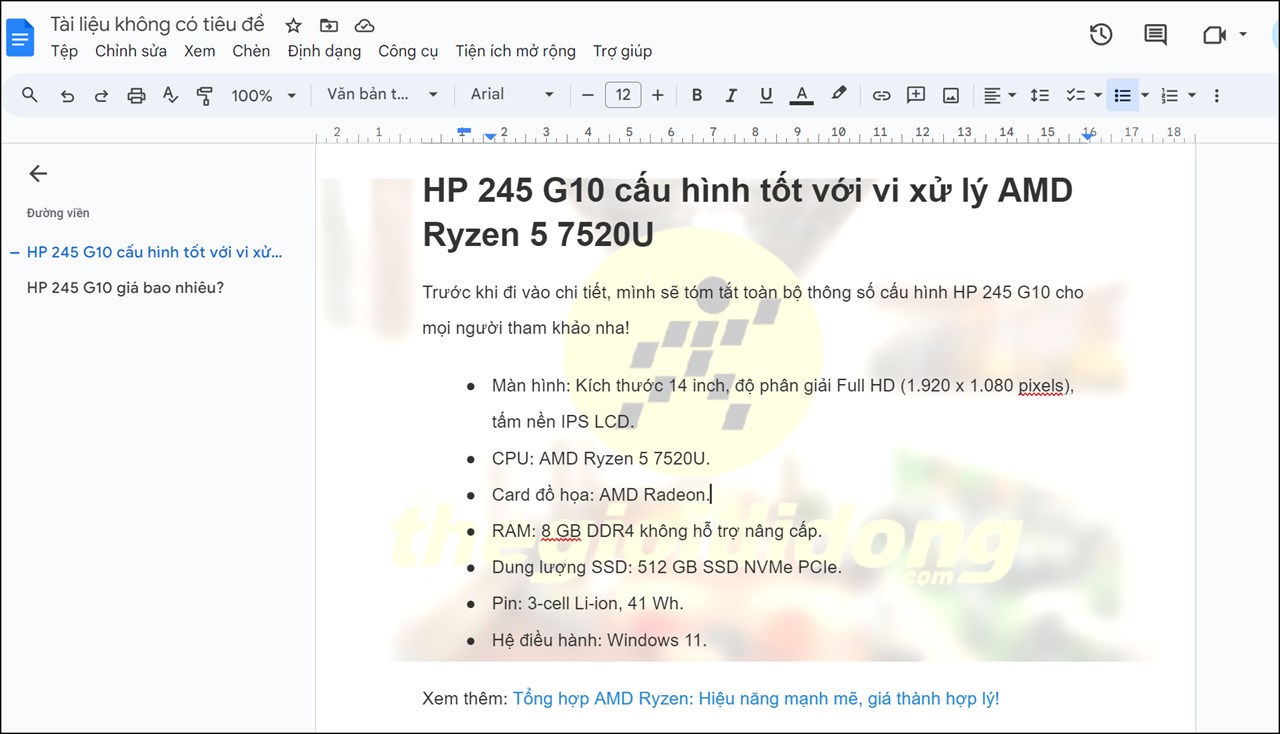Image resolution: width=1280 pixels, height=734 pixels.
Task: Open the Chèn menu
Action: pos(251,51)
